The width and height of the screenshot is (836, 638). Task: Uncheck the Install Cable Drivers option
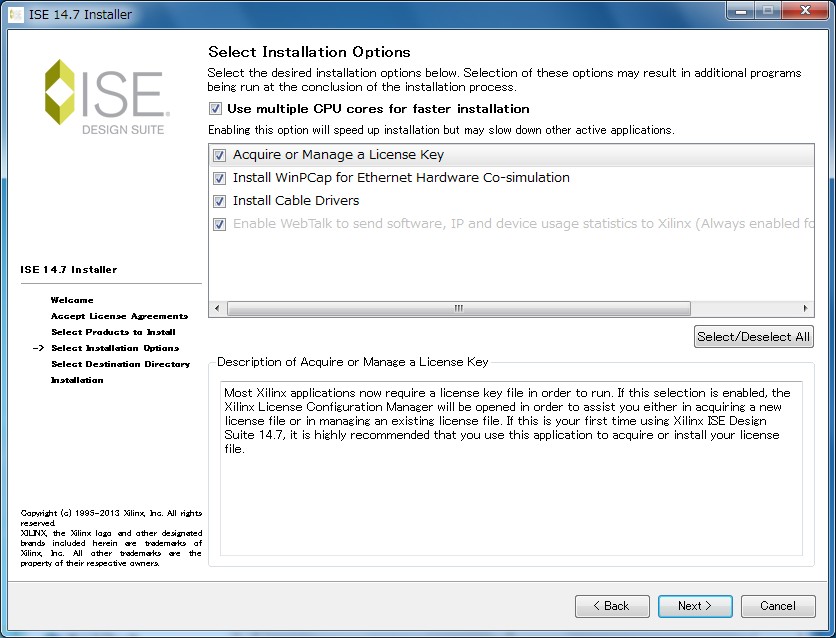click(219, 201)
